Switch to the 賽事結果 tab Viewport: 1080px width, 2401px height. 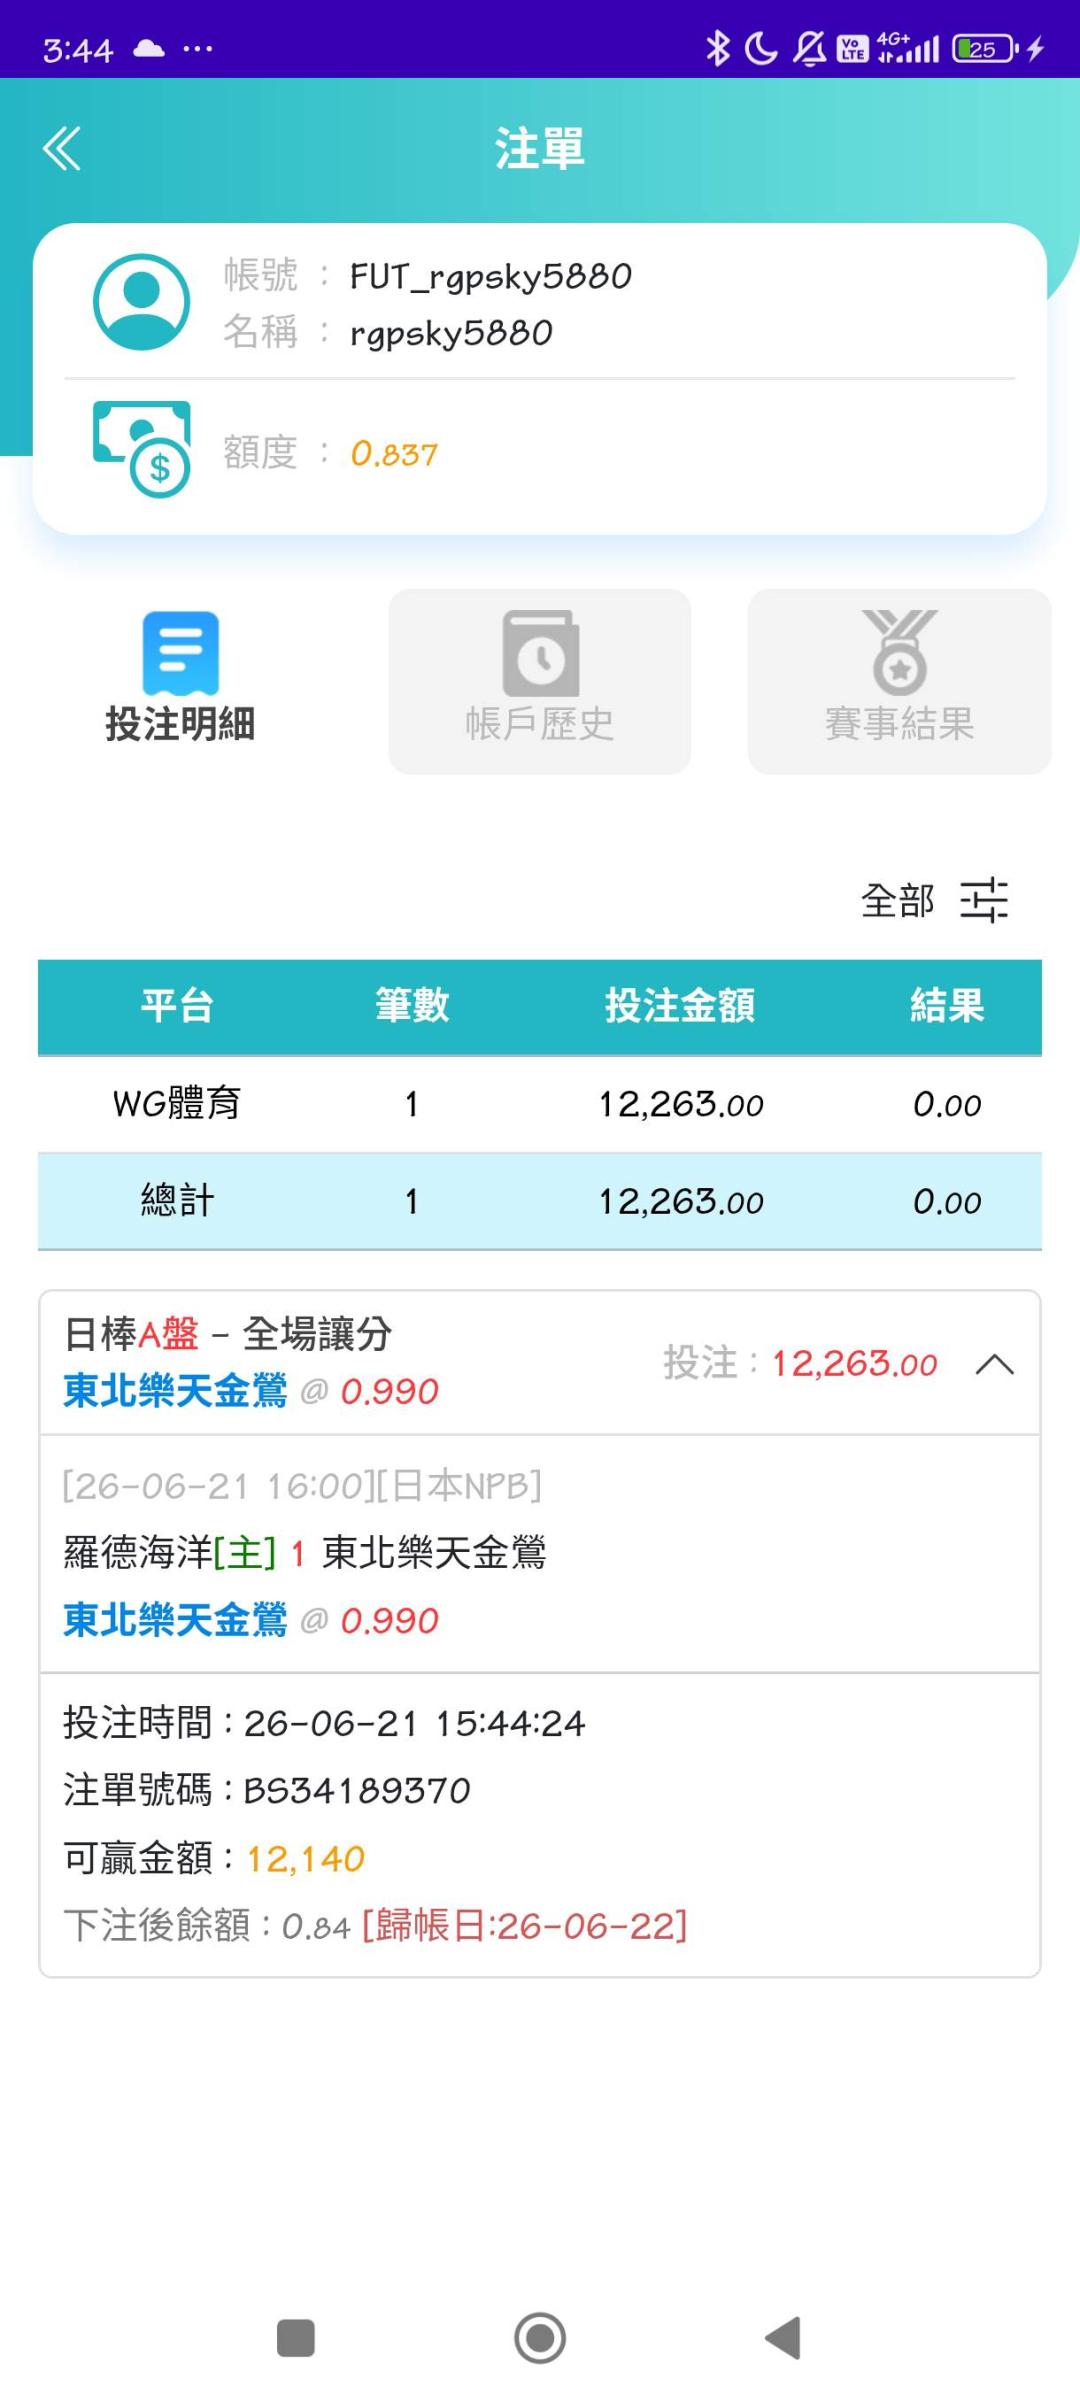tap(900, 681)
